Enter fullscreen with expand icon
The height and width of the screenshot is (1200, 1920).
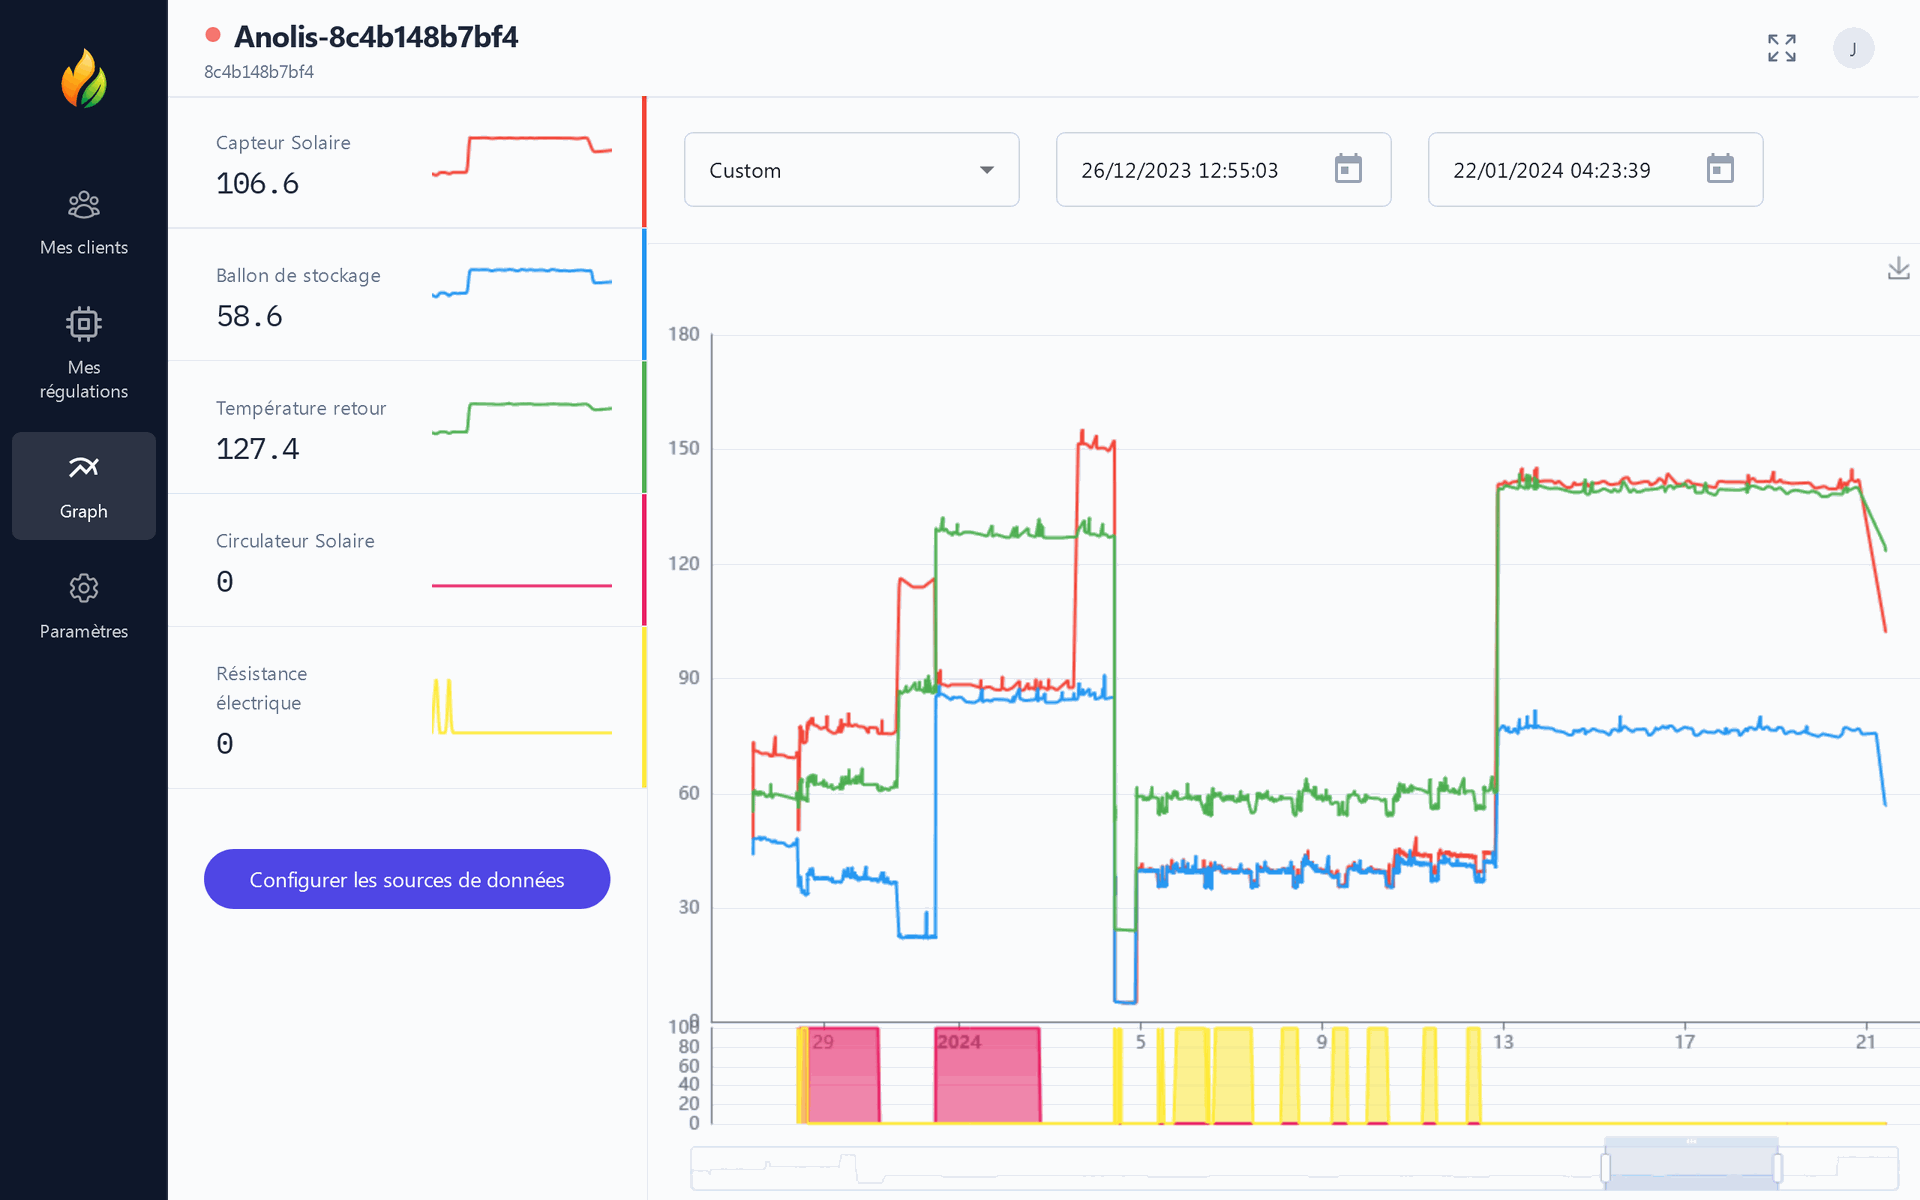click(1781, 48)
